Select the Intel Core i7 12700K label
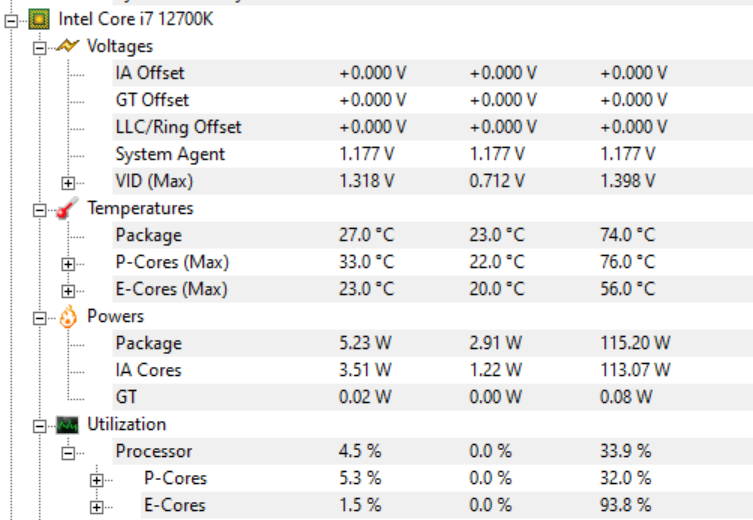The width and height of the screenshot is (753, 520). [x=136, y=19]
